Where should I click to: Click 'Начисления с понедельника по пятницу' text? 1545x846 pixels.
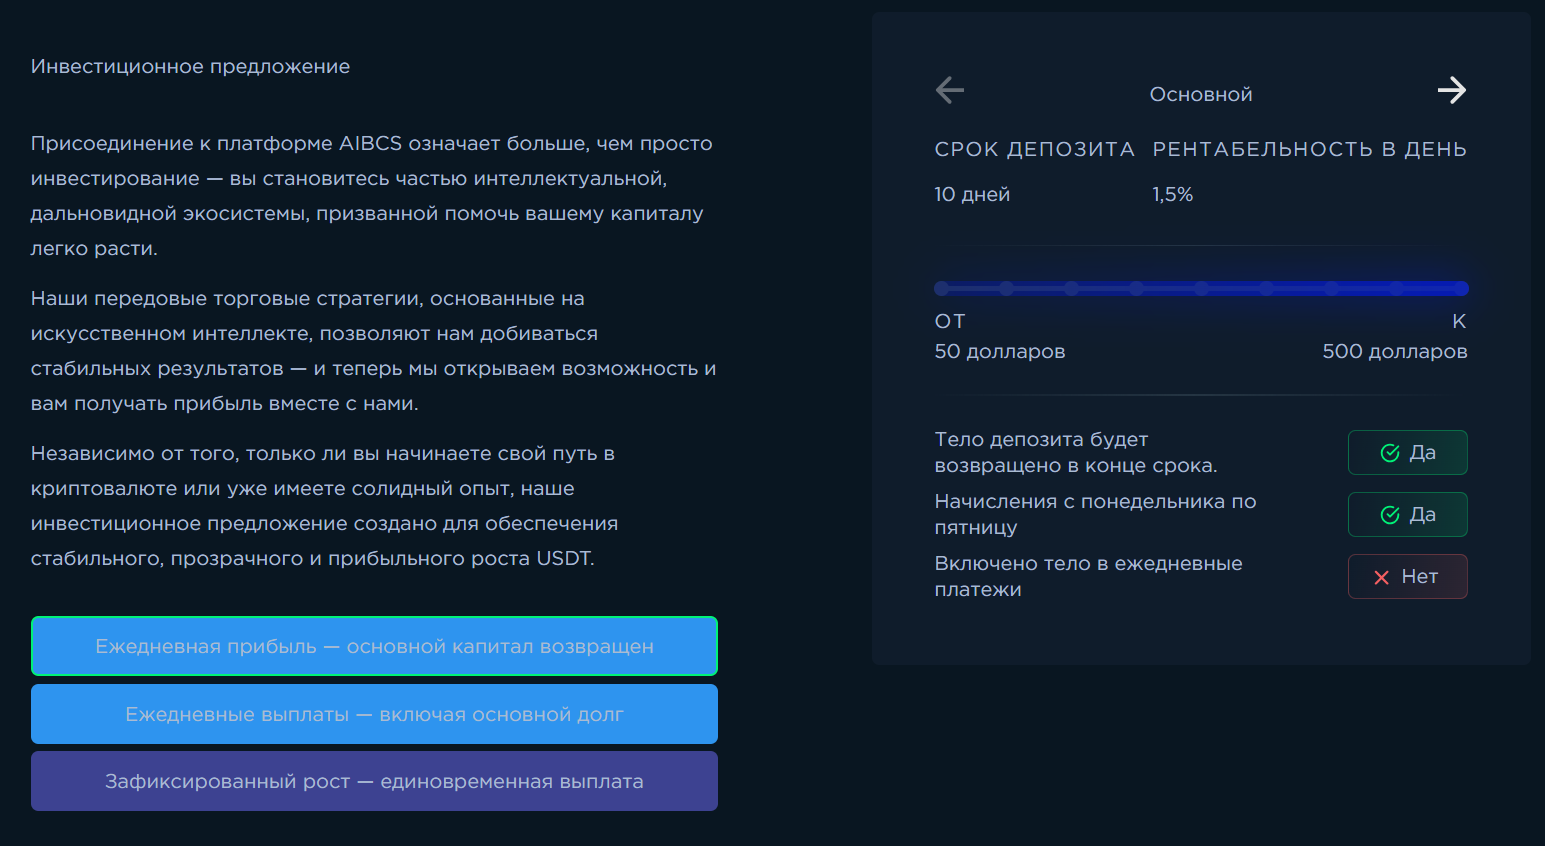(x=1095, y=514)
